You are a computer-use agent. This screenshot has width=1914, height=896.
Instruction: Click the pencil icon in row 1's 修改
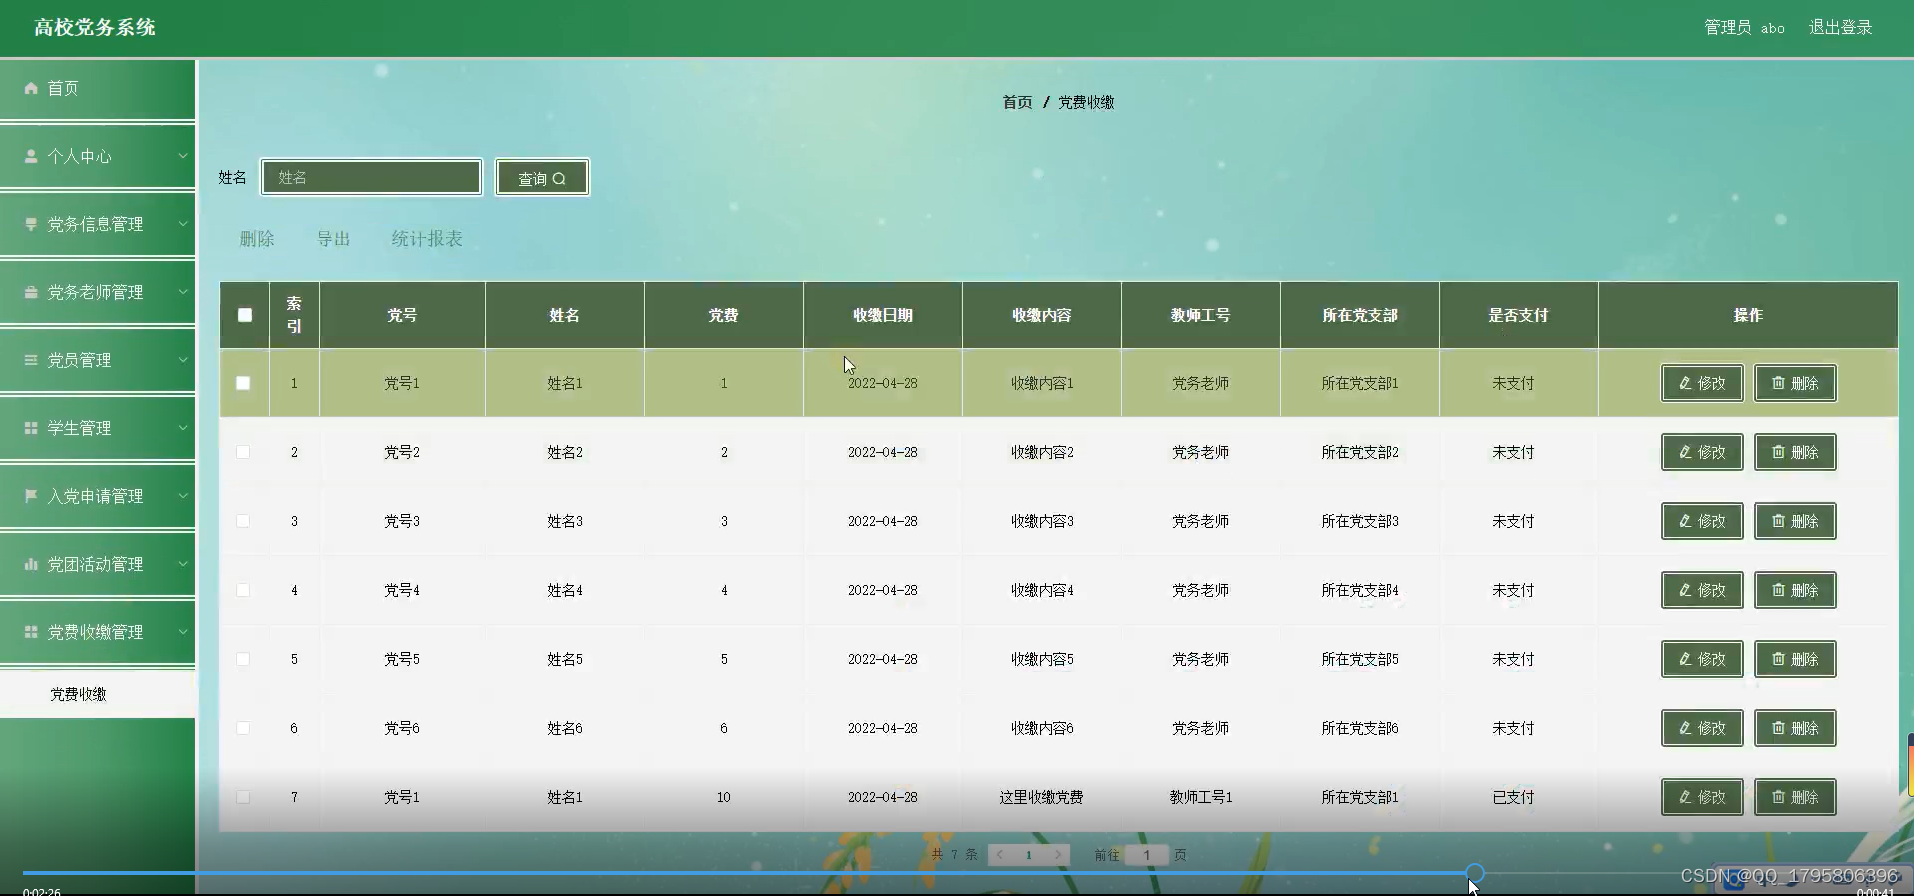1685,383
